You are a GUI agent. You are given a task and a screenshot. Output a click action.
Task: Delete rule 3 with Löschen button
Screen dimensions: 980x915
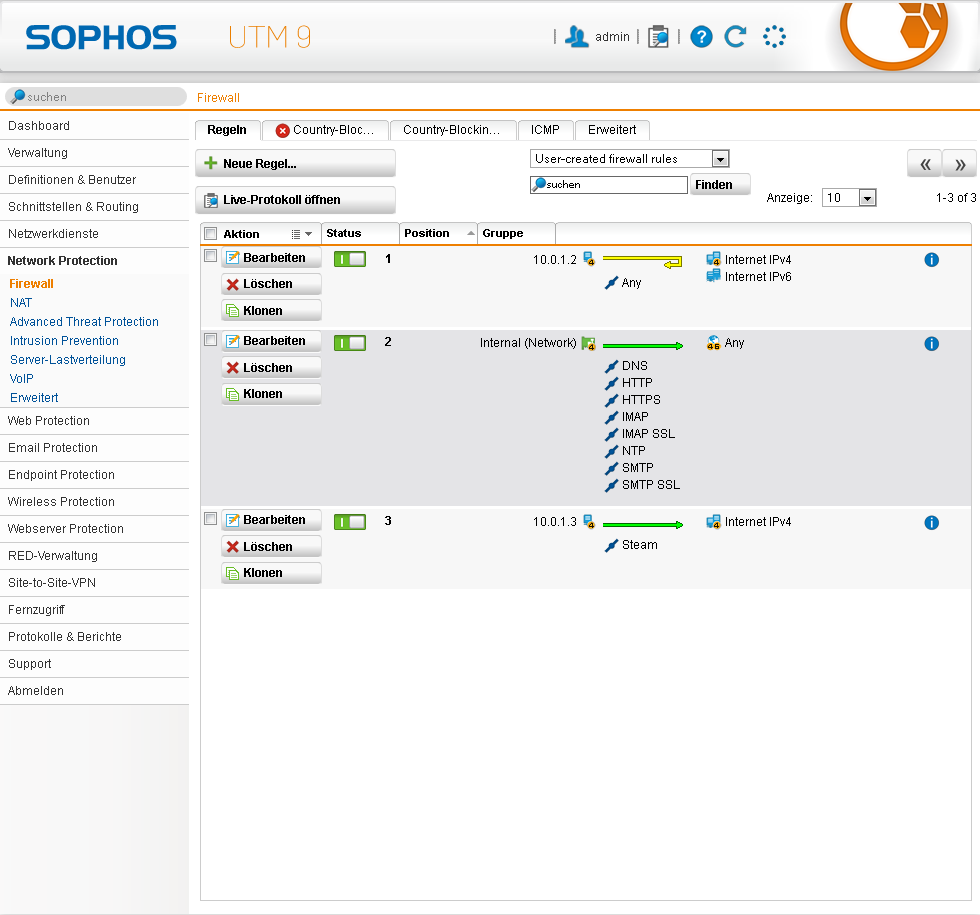click(x=271, y=547)
